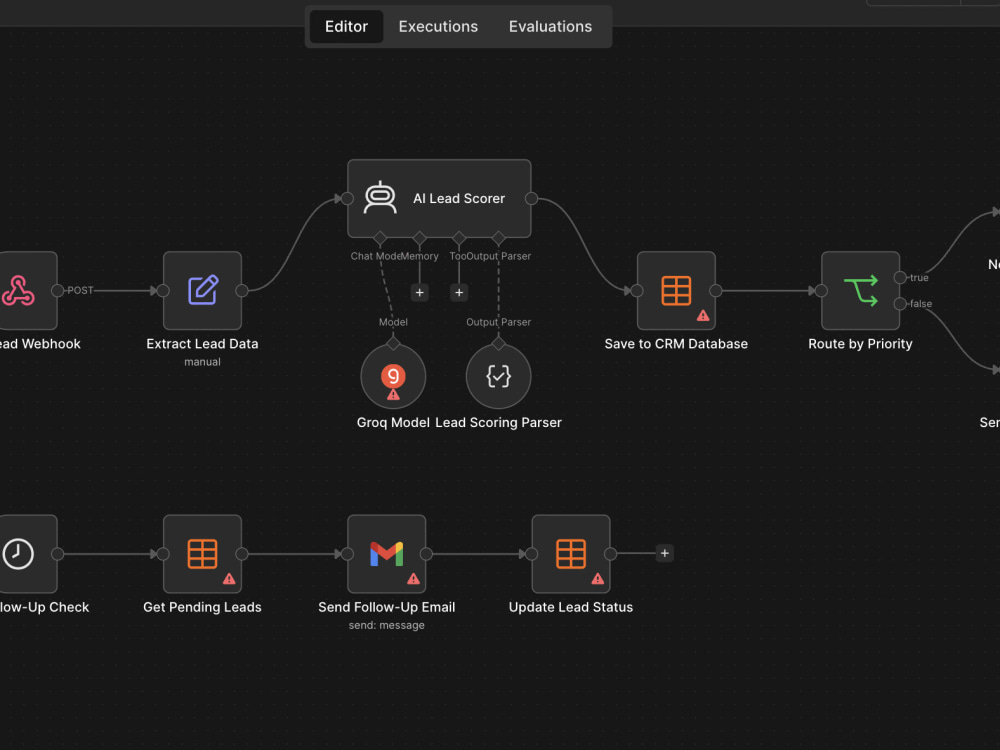Click the Model diamond atop Groq Model
1000x750 pixels.
pyautogui.click(x=393, y=344)
